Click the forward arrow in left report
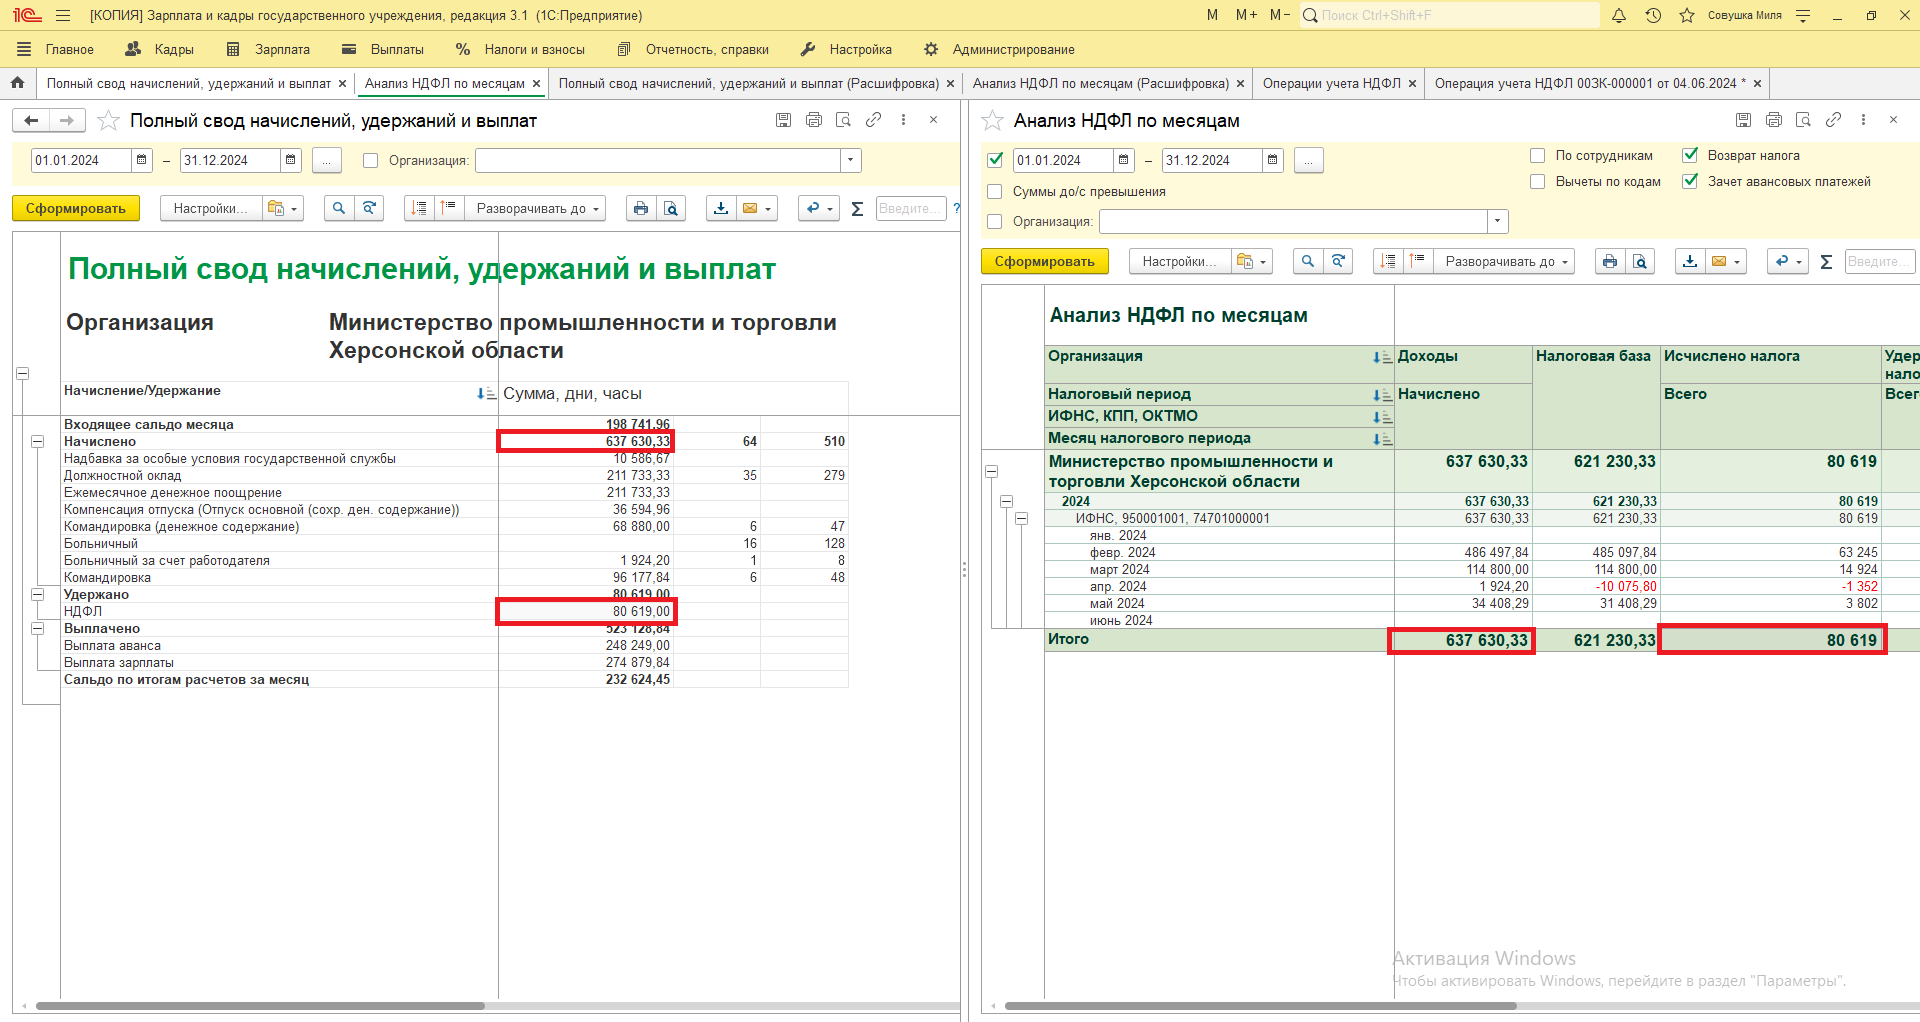Viewport: 1920px width, 1022px height. (67, 120)
